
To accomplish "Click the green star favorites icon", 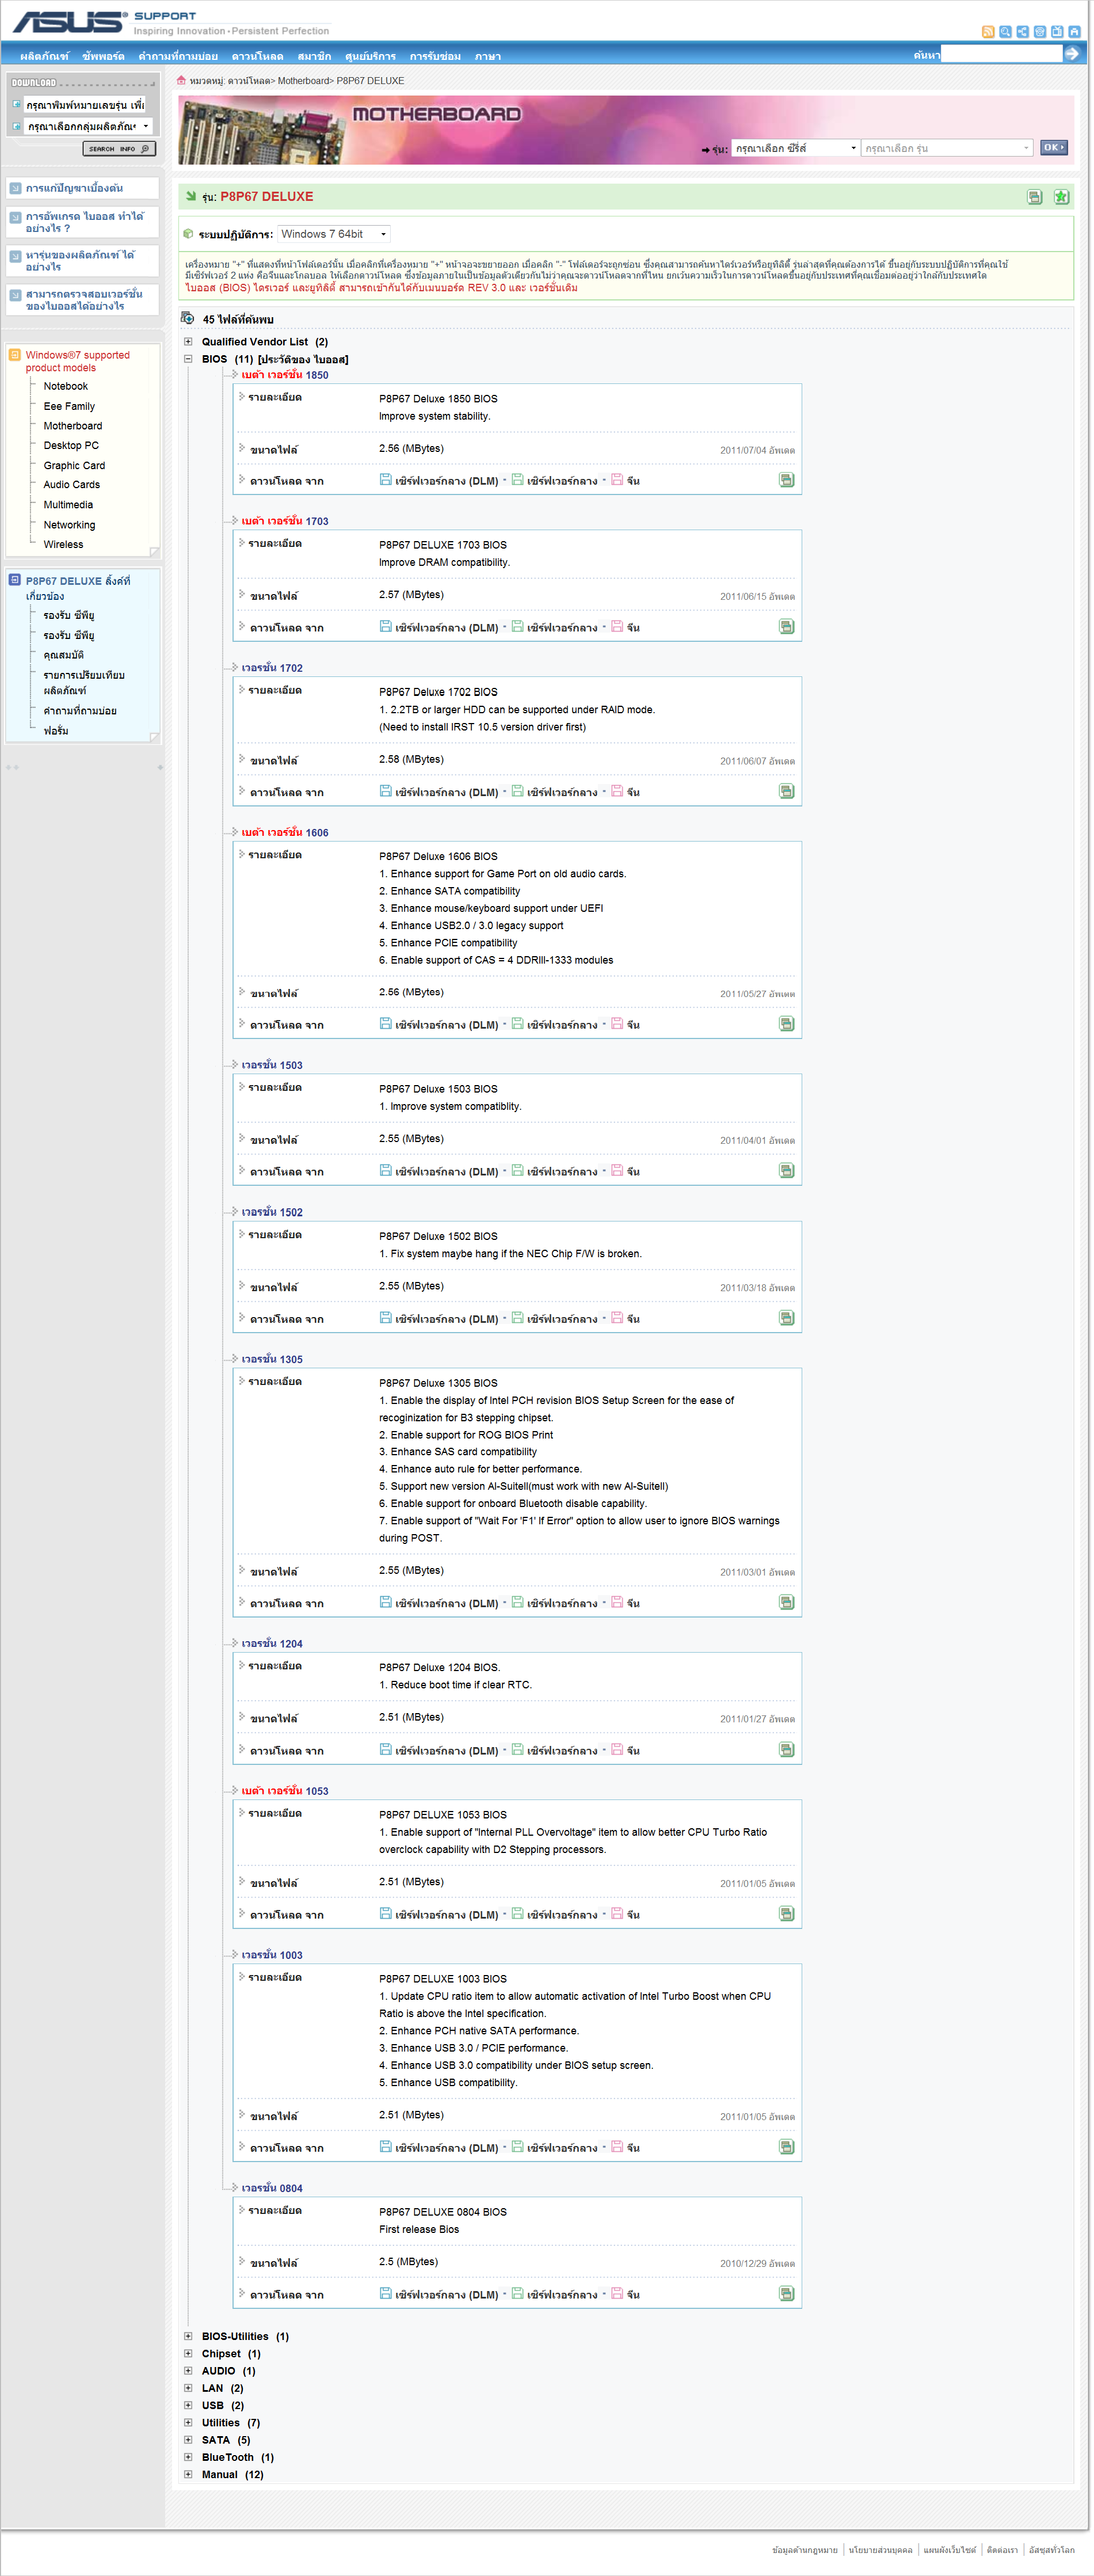I will [1061, 197].
